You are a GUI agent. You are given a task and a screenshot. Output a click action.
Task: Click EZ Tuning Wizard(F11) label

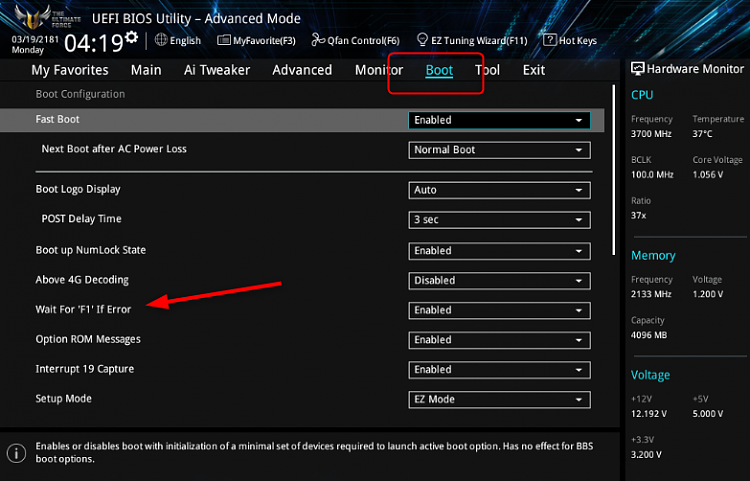(x=479, y=41)
